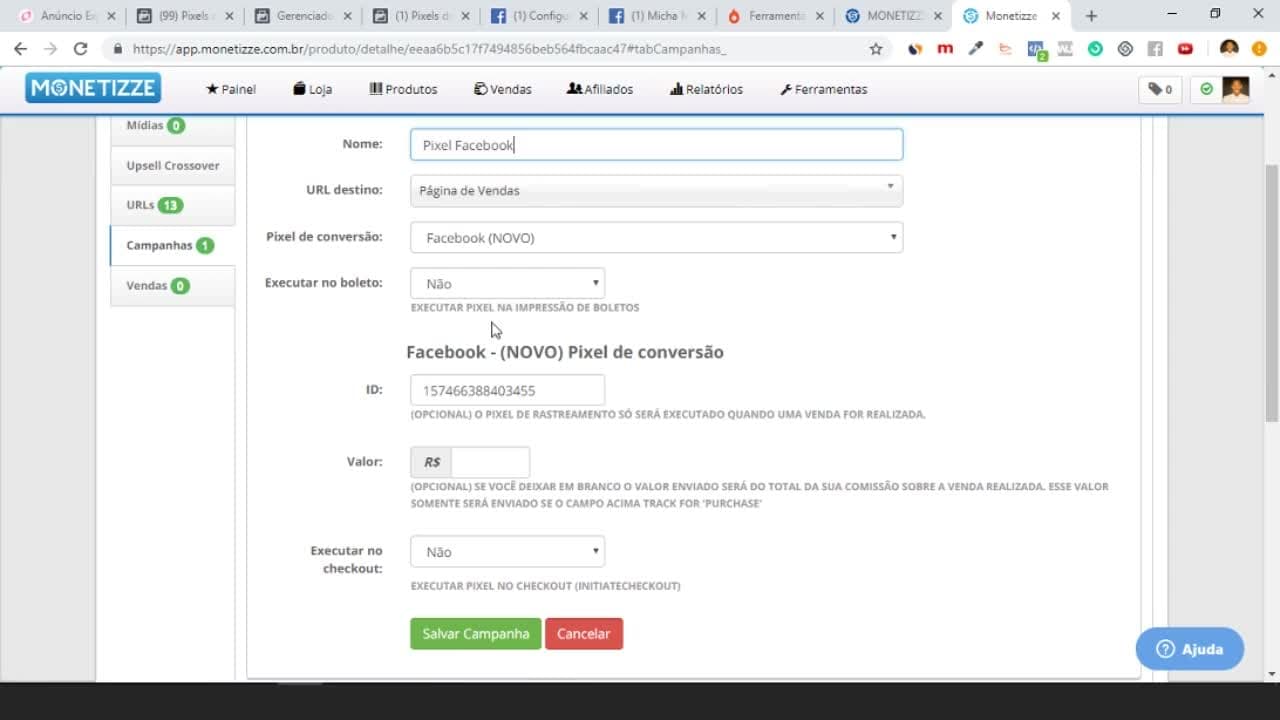Close the Anúncio browser tab
Screen dimensions: 1280x720
point(111,16)
